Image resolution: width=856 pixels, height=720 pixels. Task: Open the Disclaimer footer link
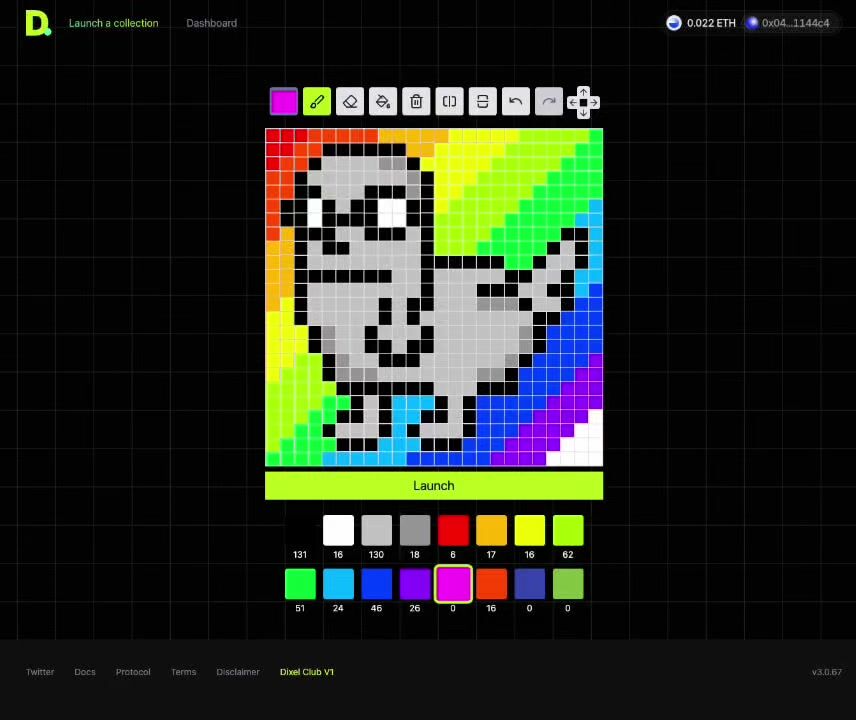238,672
